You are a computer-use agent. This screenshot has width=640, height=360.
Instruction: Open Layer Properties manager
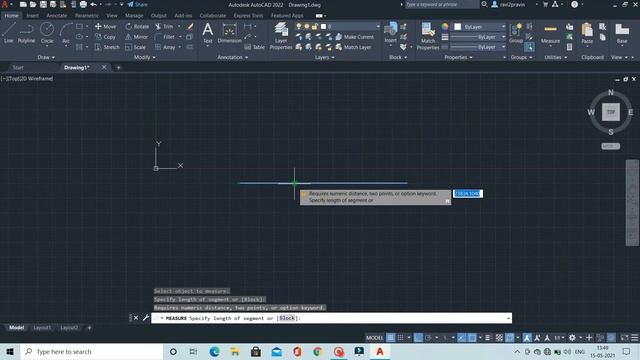coord(281,36)
